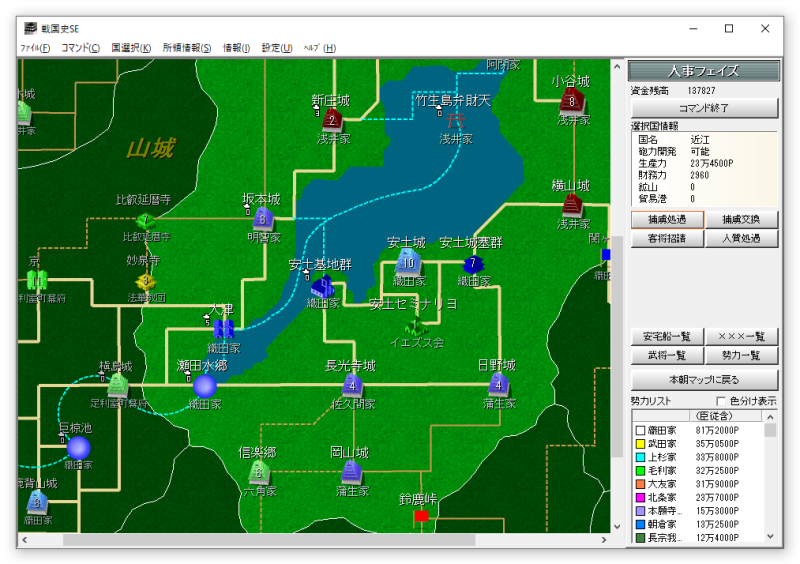The height and width of the screenshot is (564, 800).
Task: Click the Sakamoto castle icon (坂本城)
Action: [x=263, y=219]
